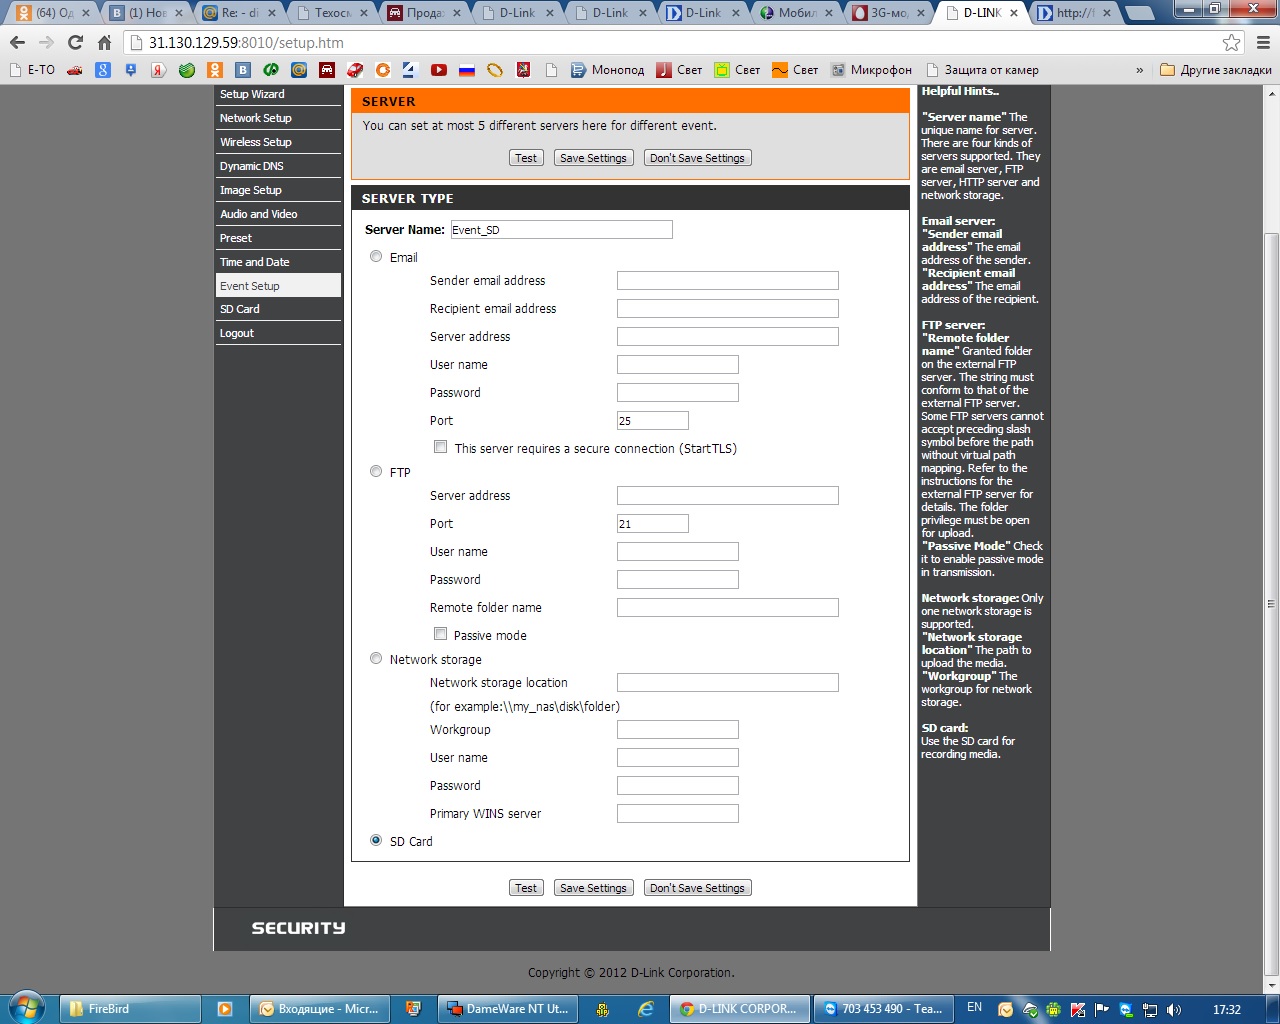Click into the Server Name field
The width and height of the screenshot is (1280, 1024).
[561, 230]
